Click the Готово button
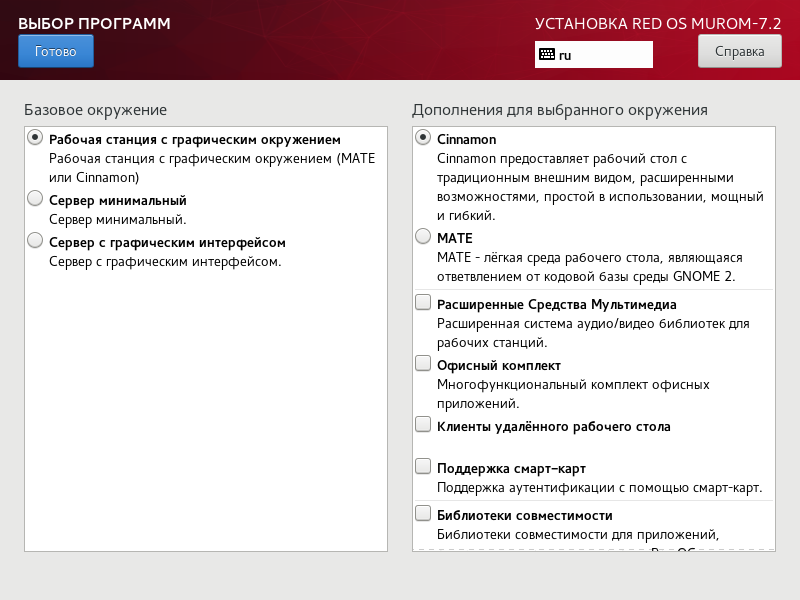This screenshot has height=600, width=800. click(x=55, y=50)
